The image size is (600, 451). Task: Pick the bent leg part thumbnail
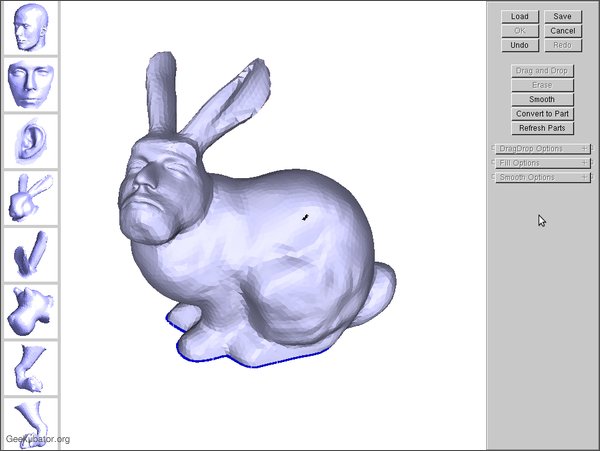tap(31, 368)
